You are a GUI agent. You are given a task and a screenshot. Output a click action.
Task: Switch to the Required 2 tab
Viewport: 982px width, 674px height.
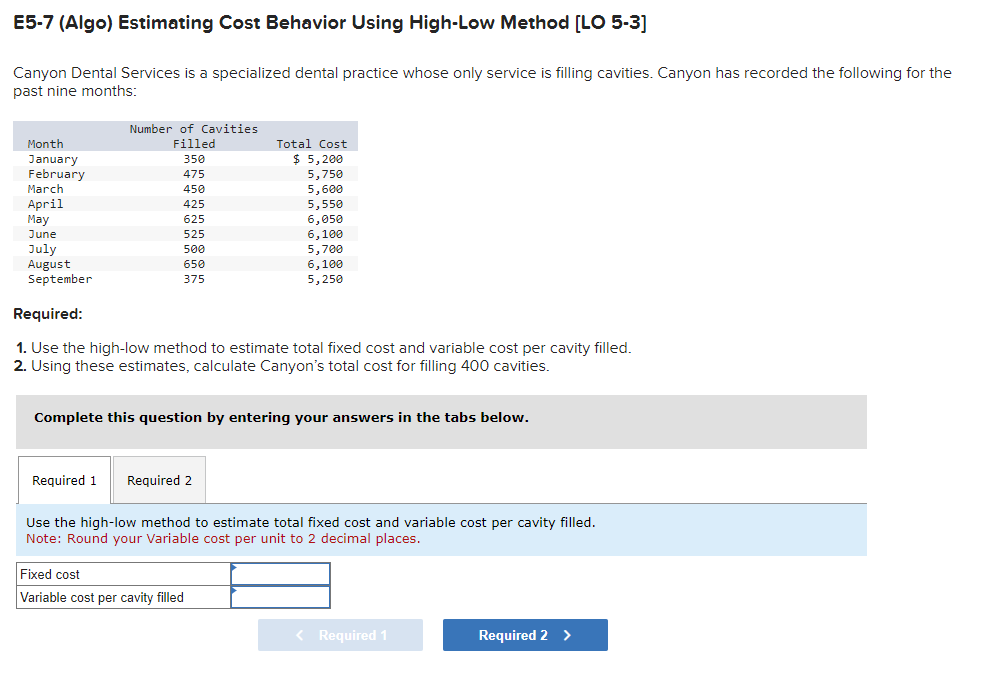158,479
